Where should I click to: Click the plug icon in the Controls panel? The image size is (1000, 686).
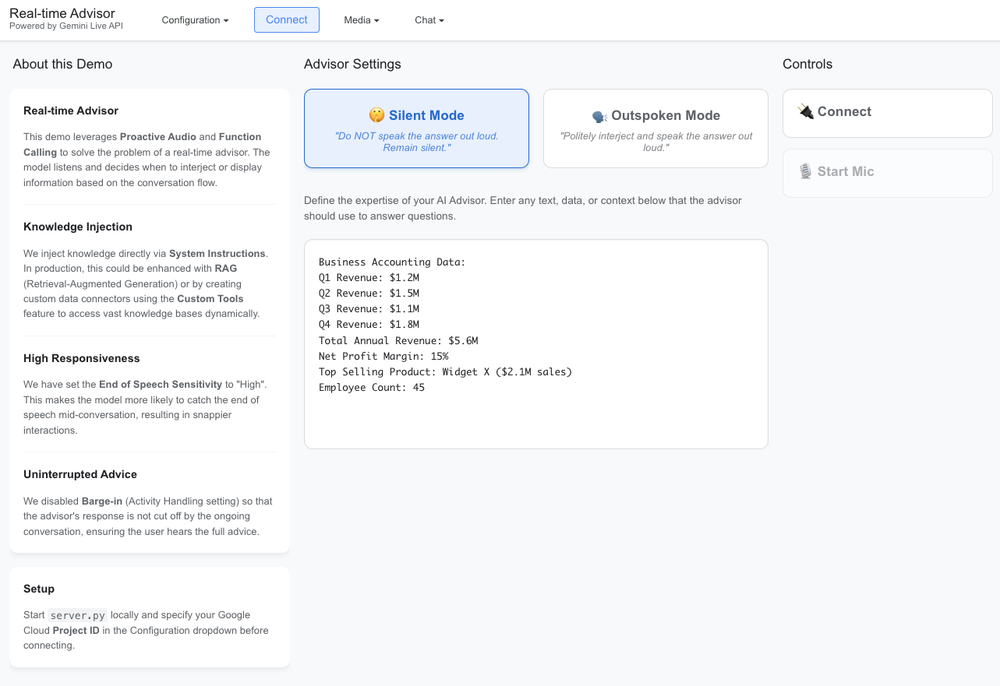point(805,112)
